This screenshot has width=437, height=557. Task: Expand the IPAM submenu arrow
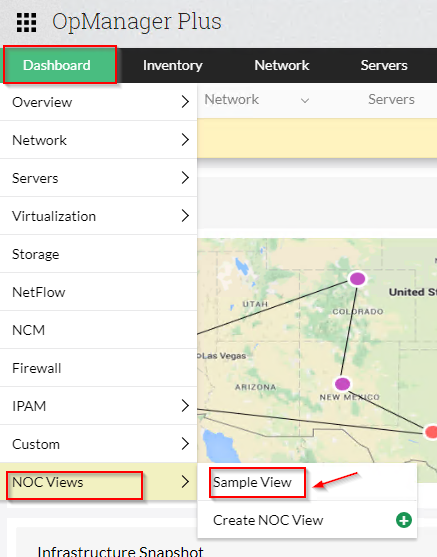185,405
